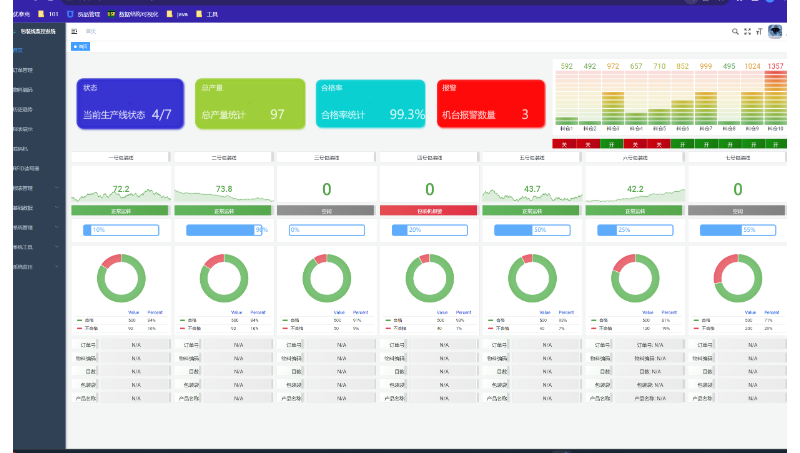Turn off the switch under 机台3
Image resolution: width=800 pixels, height=453 pixels.
coord(611,144)
